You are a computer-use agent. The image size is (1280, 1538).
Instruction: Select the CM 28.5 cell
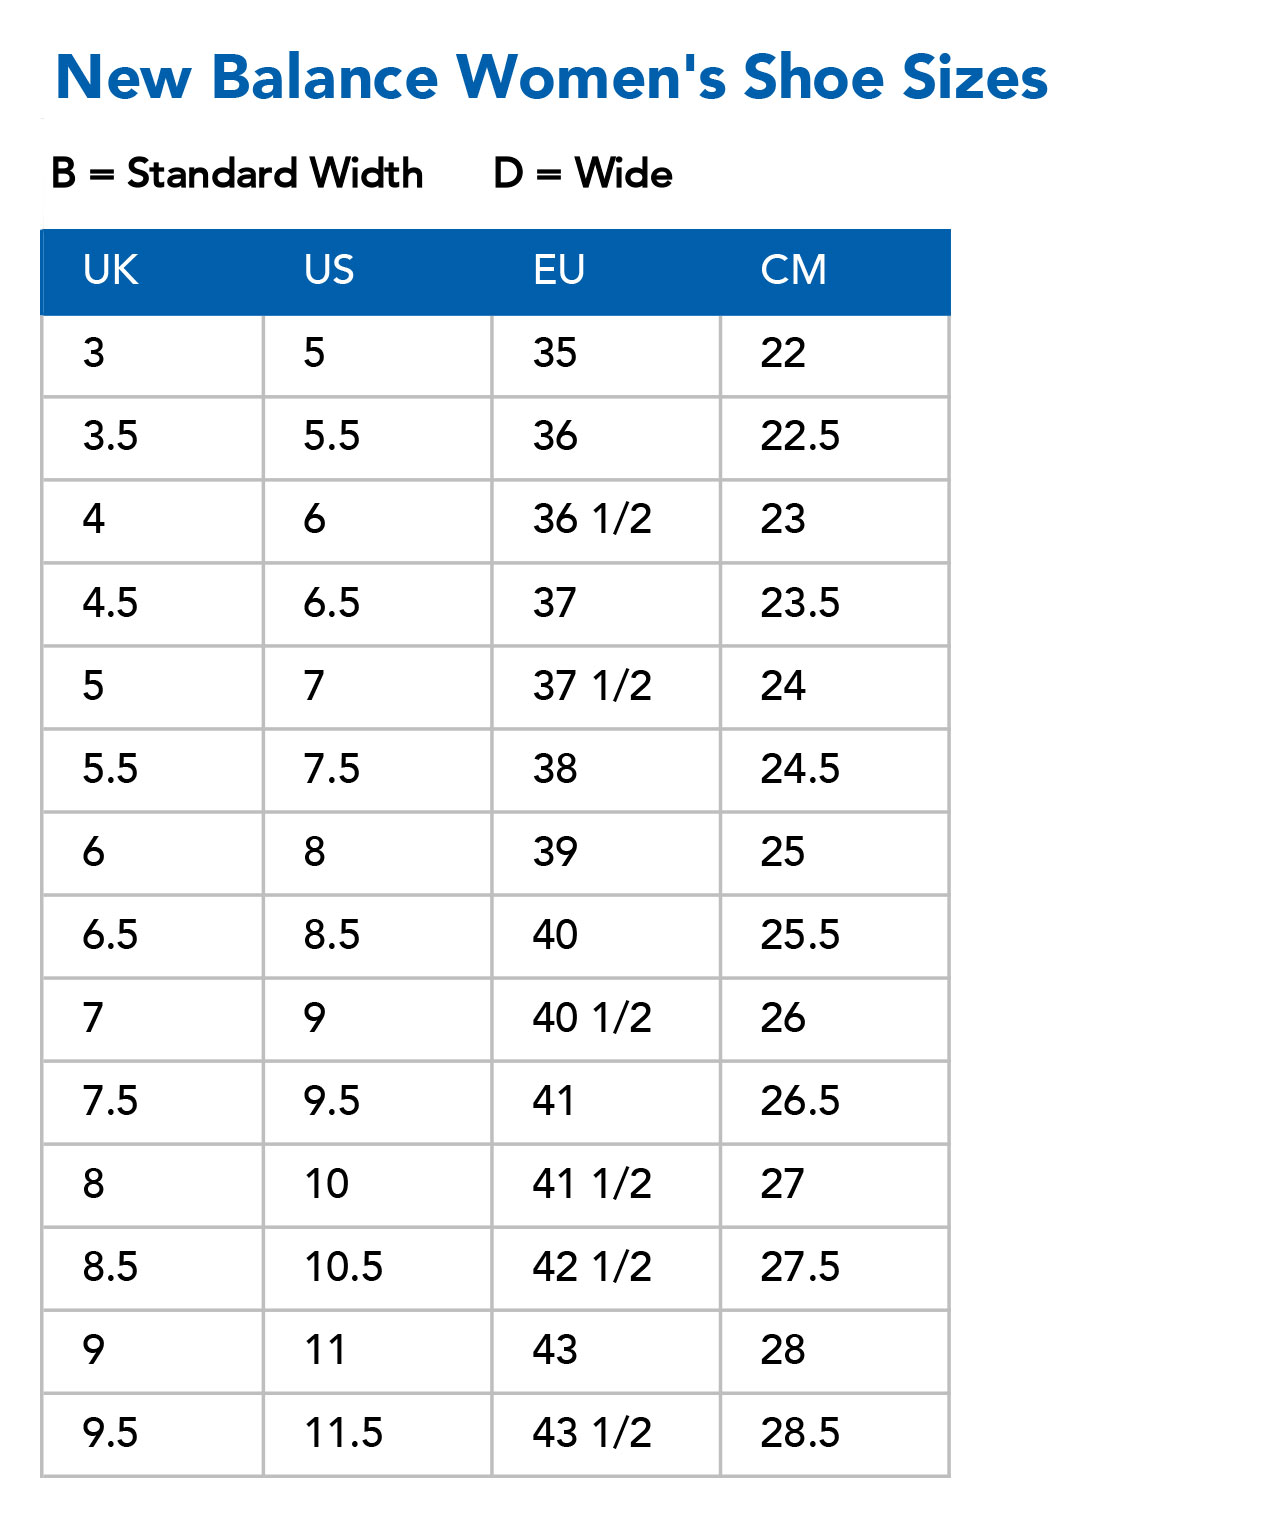pos(834,1435)
